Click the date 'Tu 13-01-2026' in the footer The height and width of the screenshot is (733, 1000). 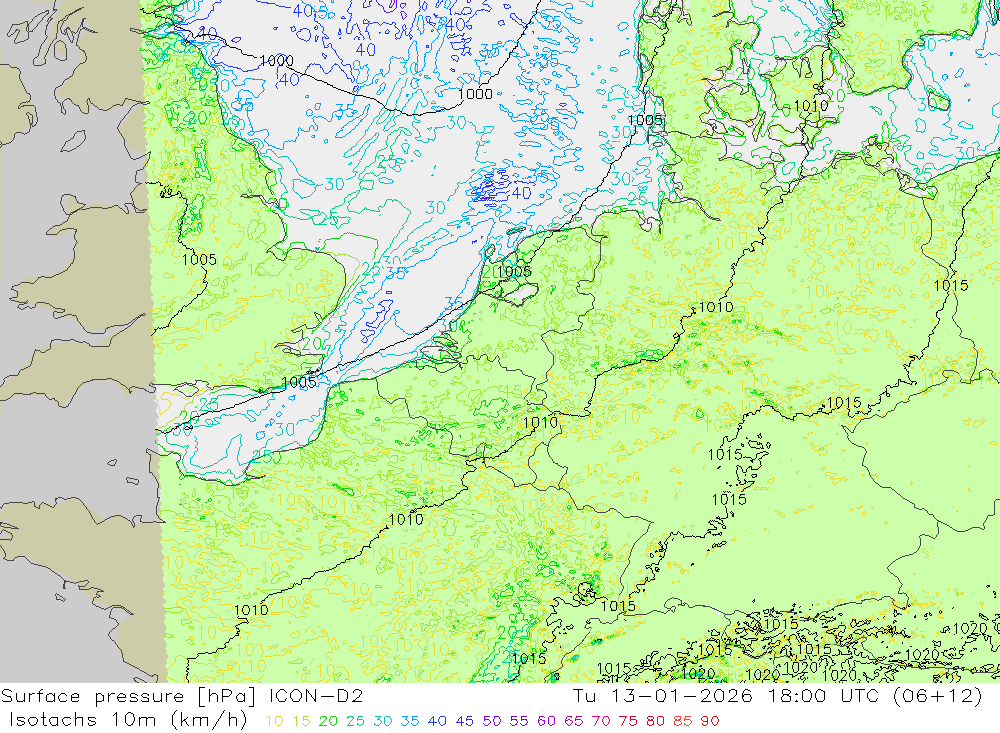coord(663,696)
